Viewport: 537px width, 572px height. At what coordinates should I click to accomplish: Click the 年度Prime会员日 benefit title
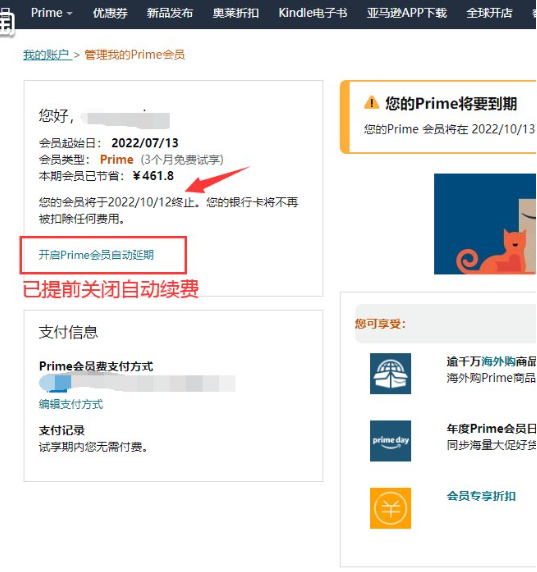(x=491, y=429)
